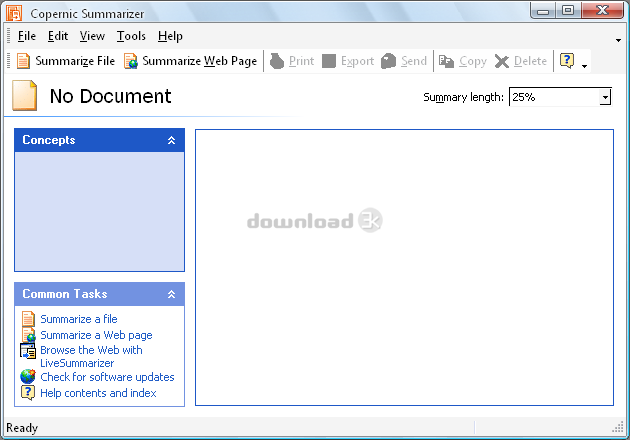Click the Summarize Web Page toolbar label

coord(200,61)
